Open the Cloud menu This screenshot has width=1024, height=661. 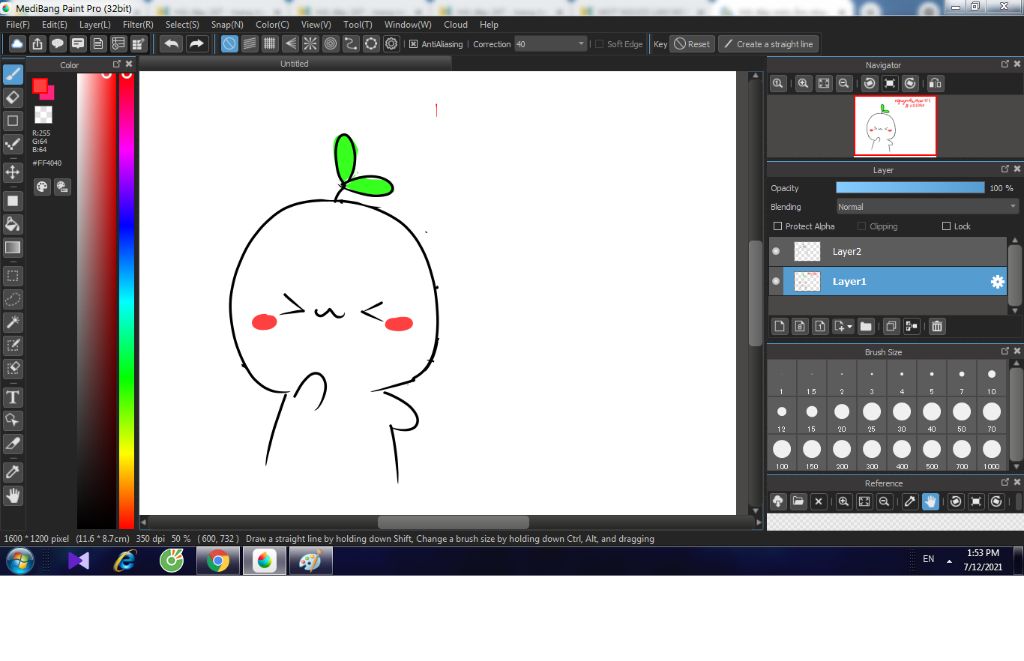point(455,24)
